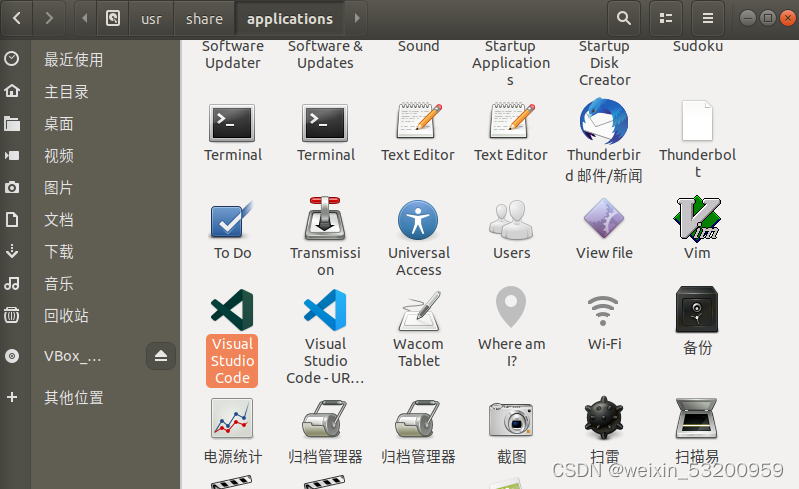Open the Thunderbird mail application icon

604,122
